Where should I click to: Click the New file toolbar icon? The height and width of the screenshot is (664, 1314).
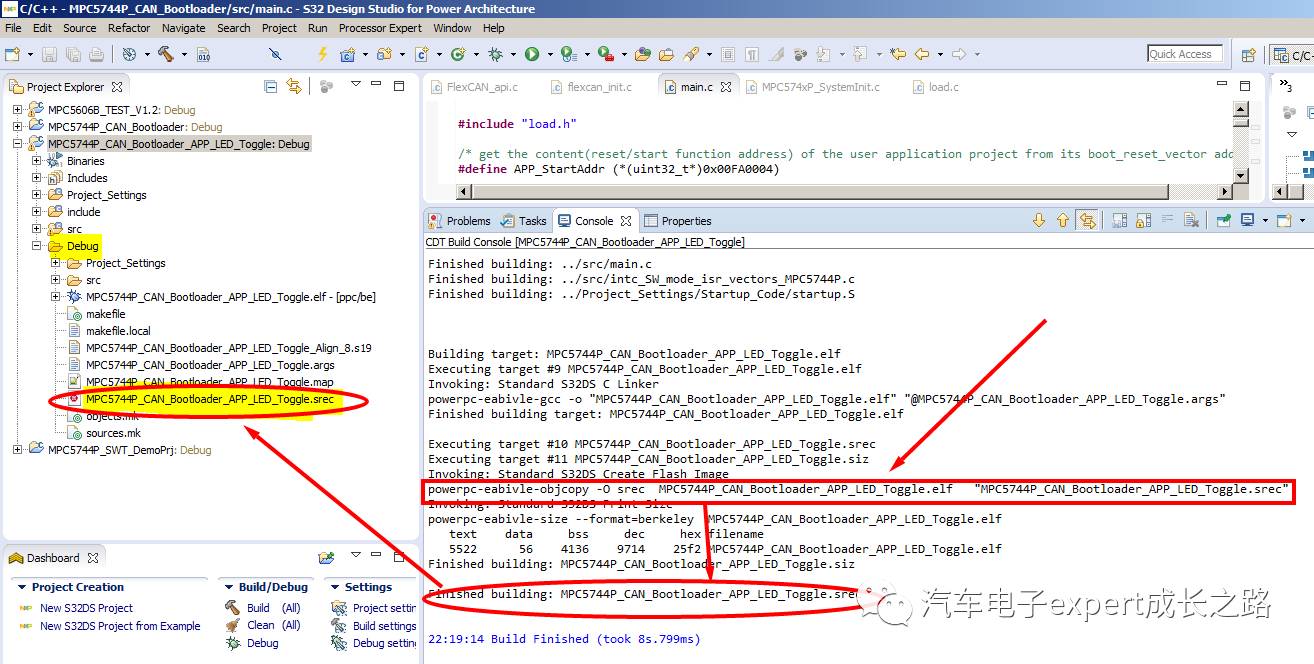coord(13,54)
